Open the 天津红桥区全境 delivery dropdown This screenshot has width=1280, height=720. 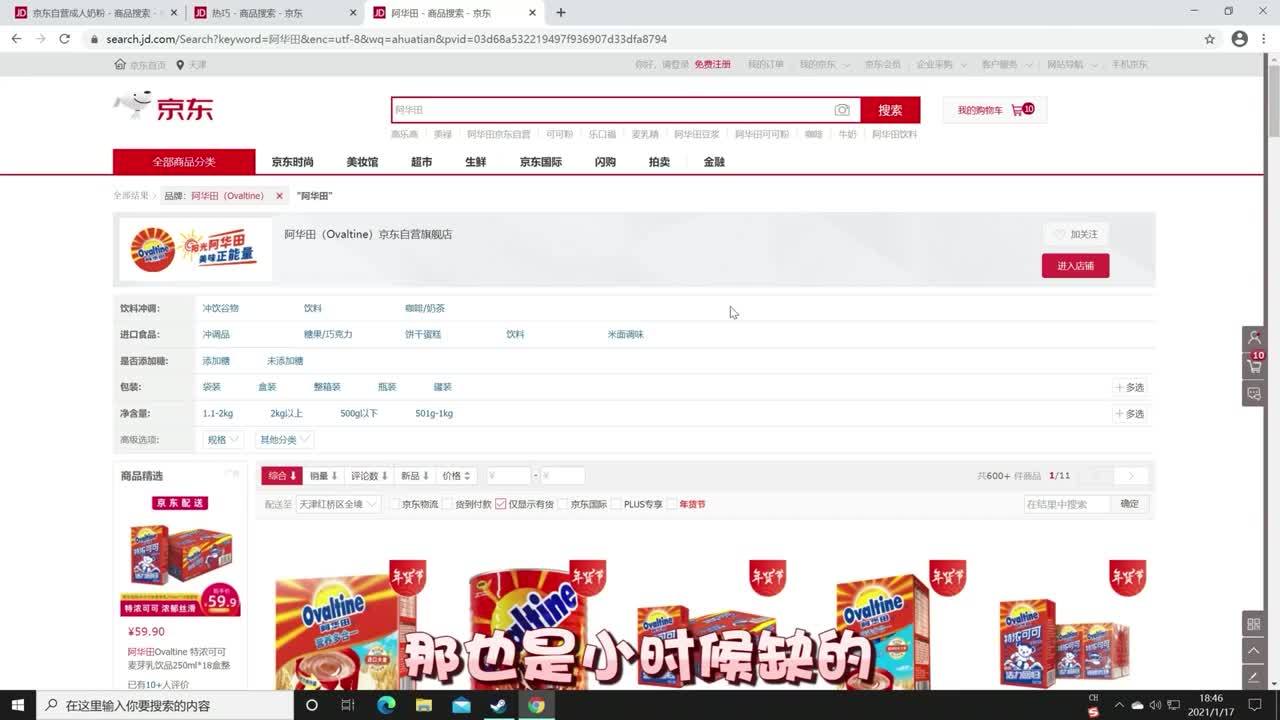(338, 504)
